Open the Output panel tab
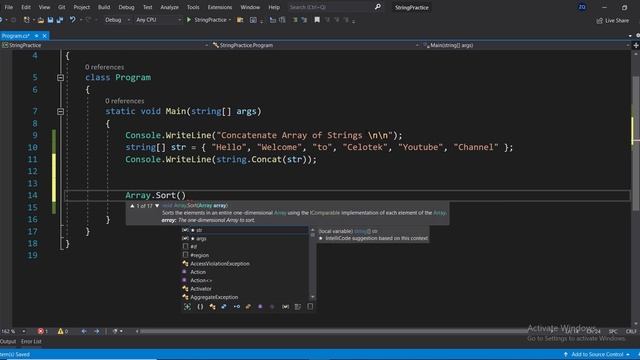This screenshot has width=640, height=360. coord(8,342)
